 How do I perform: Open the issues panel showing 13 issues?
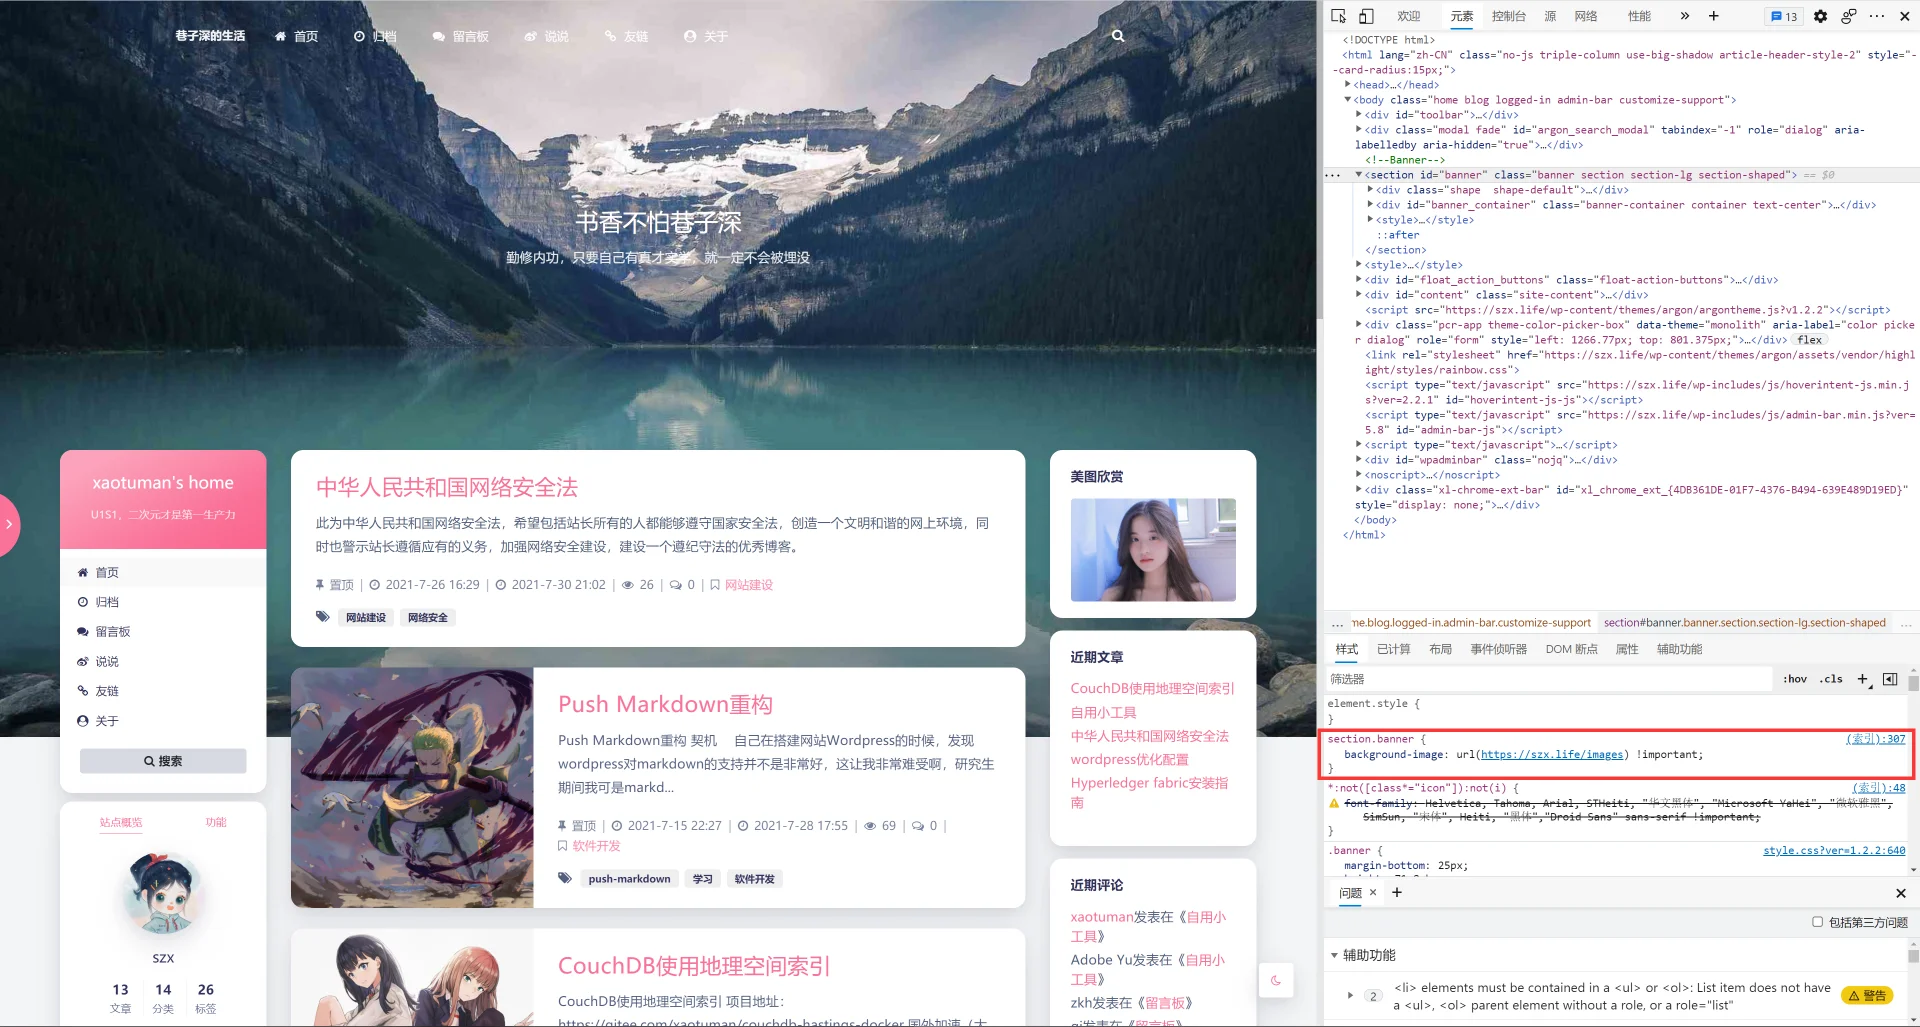(1783, 16)
